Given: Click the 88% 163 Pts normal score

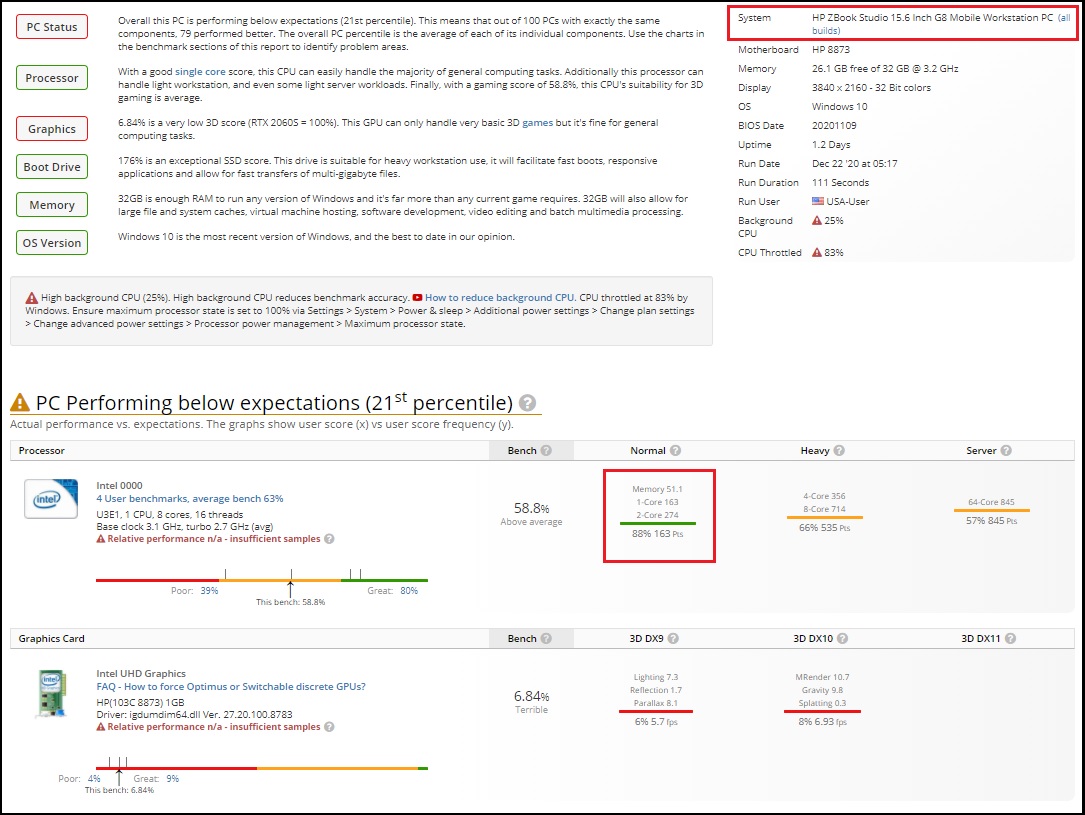Looking at the screenshot, I should 657,534.
